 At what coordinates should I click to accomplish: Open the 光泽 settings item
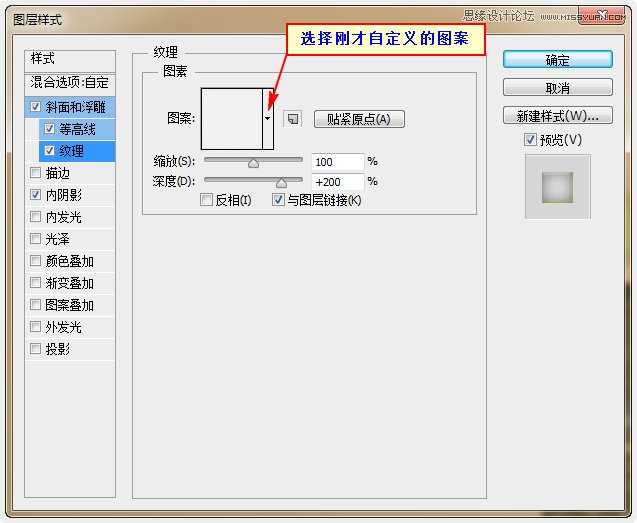click(x=58, y=239)
